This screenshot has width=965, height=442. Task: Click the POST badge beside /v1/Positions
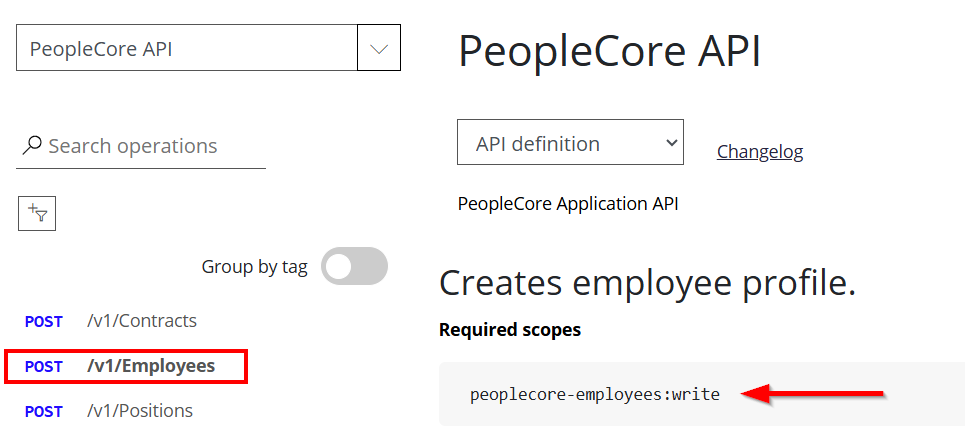(x=44, y=412)
